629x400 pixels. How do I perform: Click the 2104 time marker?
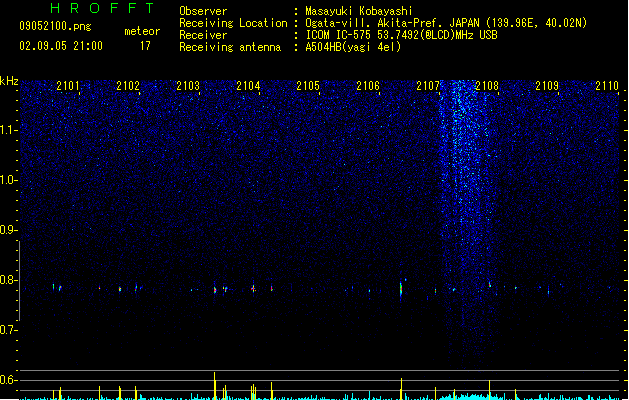248,86
